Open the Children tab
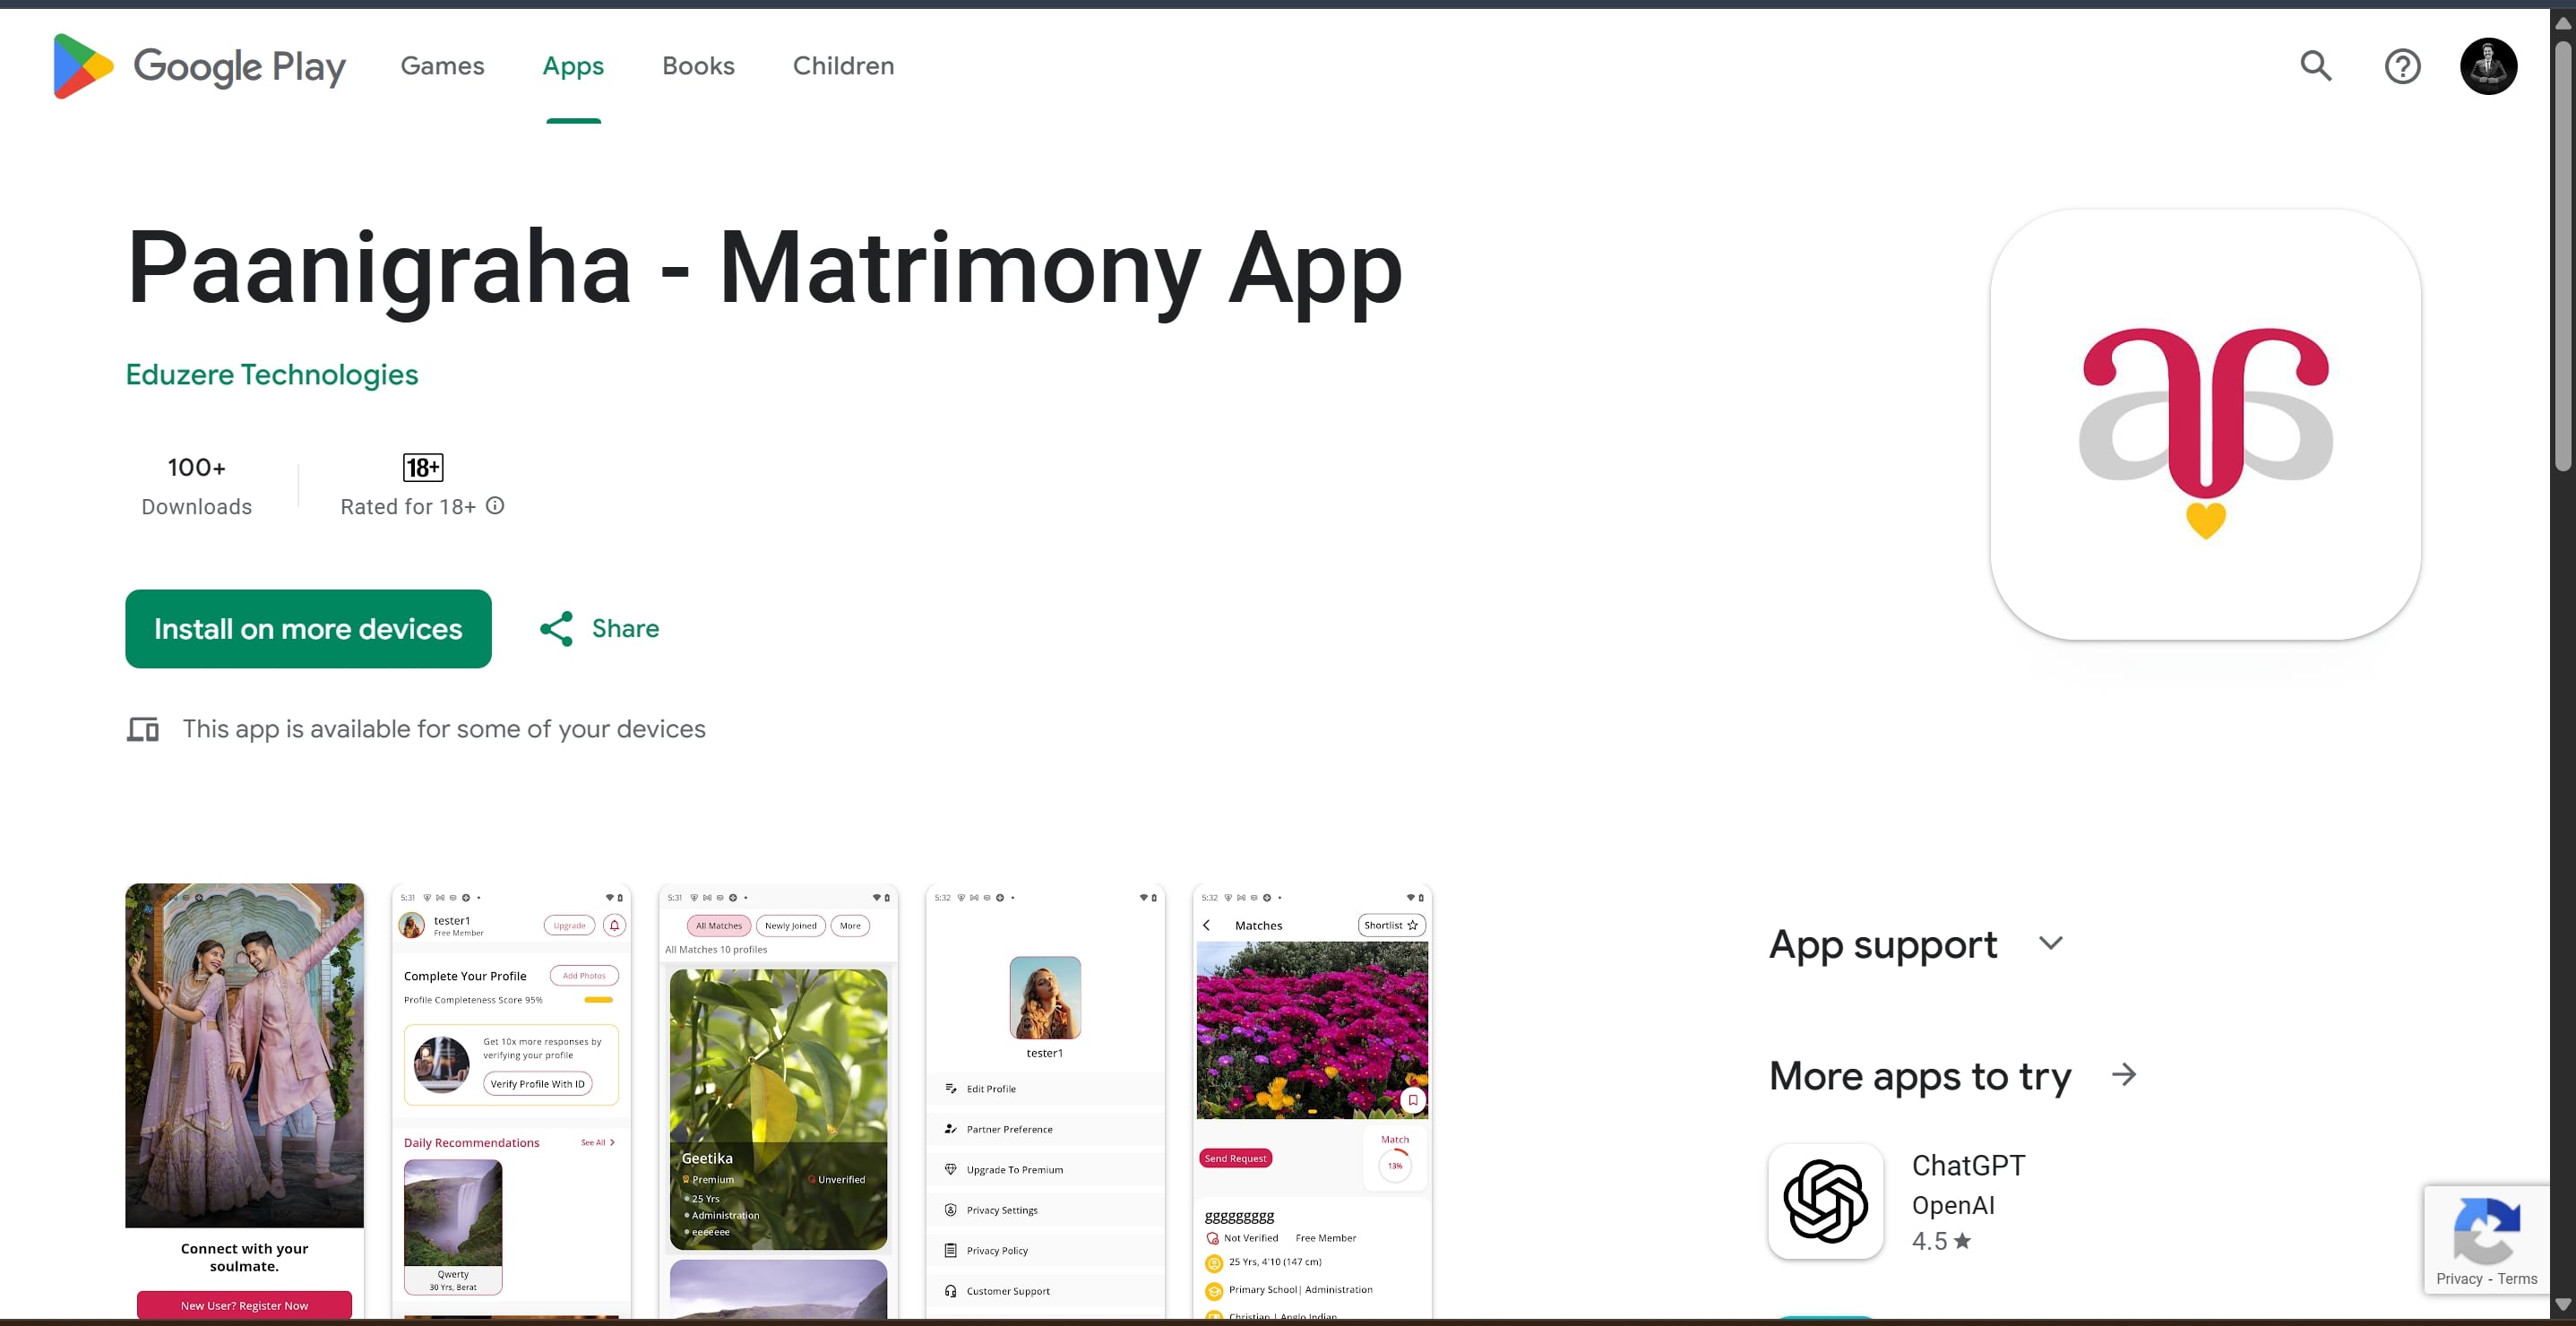This screenshot has width=2576, height=1326. [843, 66]
